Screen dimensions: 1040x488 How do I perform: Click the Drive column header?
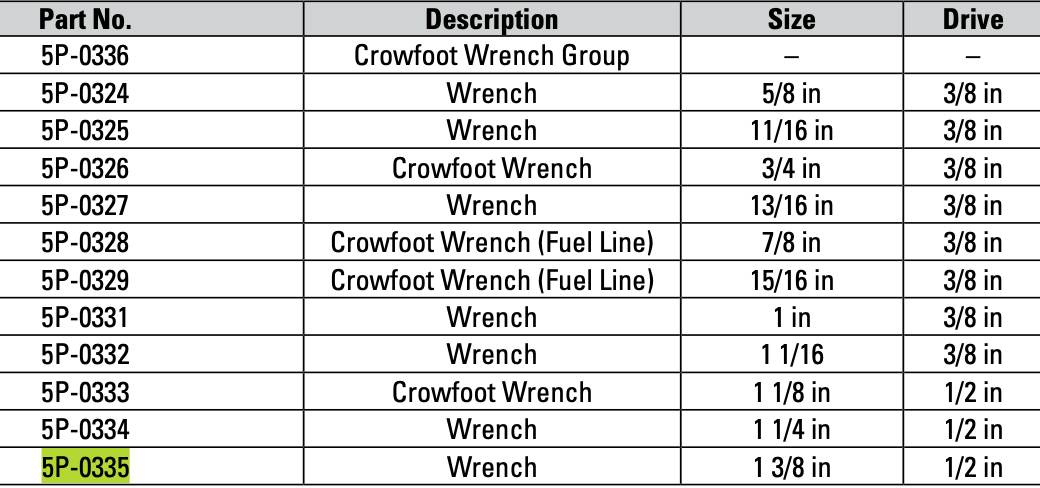click(x=972, y=19)
